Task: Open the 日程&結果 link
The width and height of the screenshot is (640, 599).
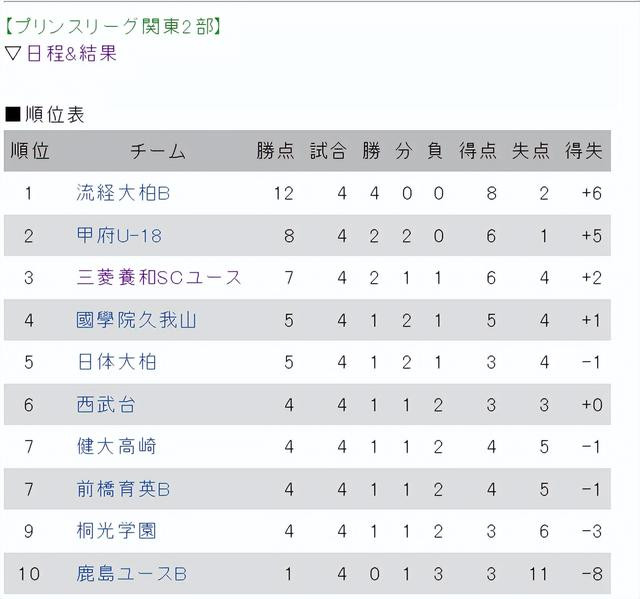Action: [x=72, y=53]
